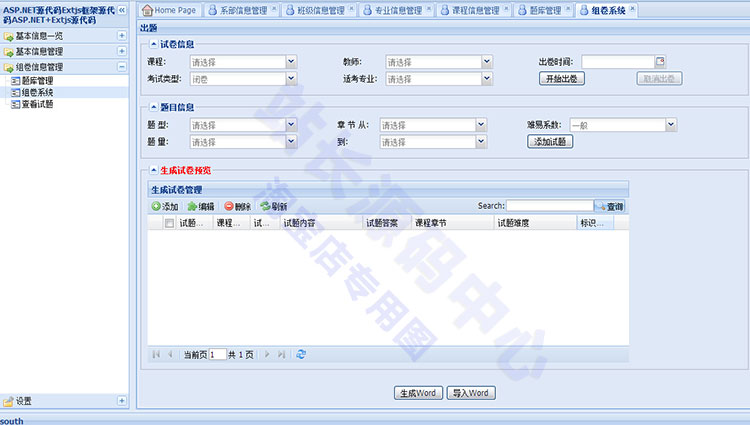The image size is (750, 425).
Task: Tick the select-all checkbox in grid header
Action: point(169,223)
